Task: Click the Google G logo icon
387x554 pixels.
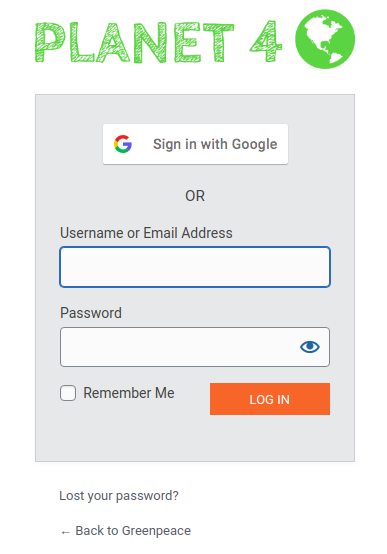Action: tap(123, 144)
